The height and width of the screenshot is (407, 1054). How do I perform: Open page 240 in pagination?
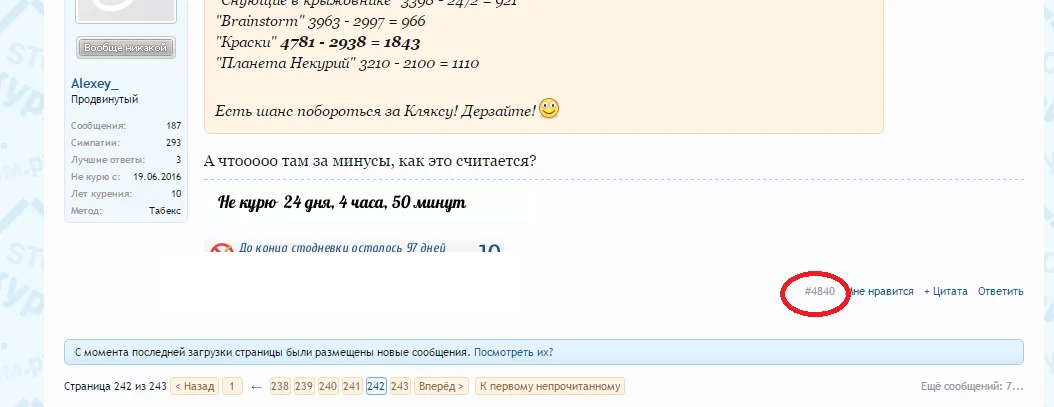click(328, 386)
